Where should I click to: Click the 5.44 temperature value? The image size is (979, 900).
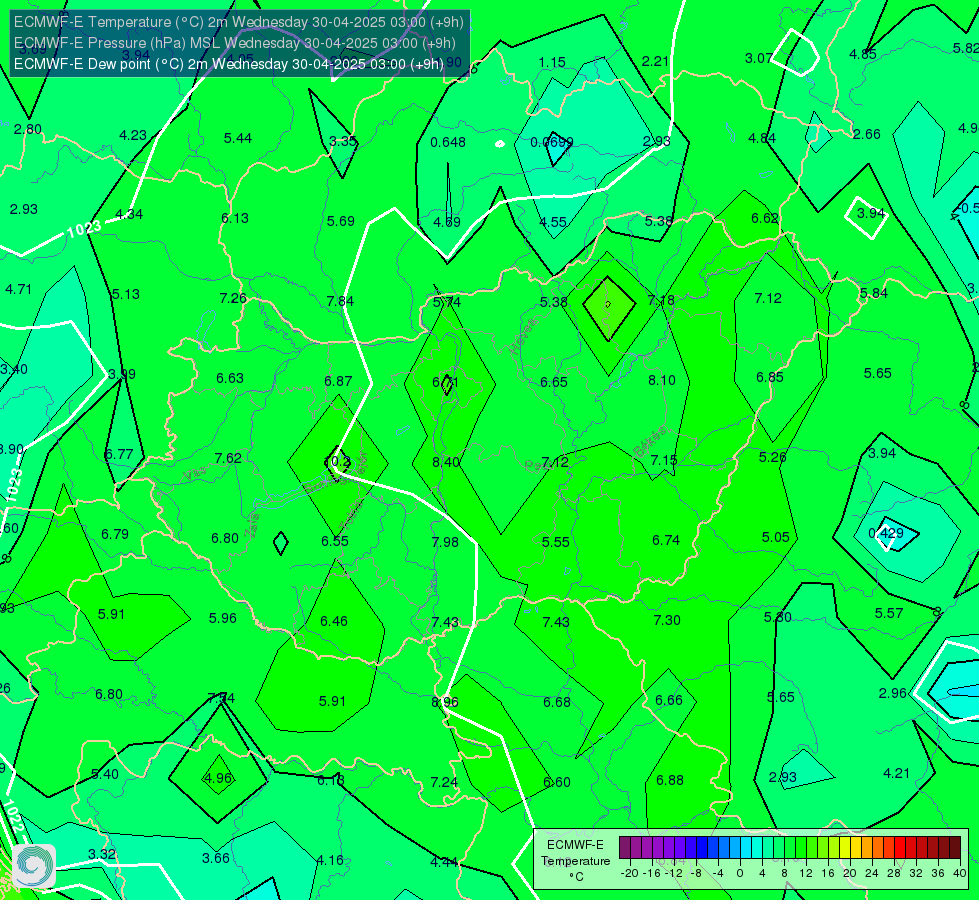coord(238,138)
